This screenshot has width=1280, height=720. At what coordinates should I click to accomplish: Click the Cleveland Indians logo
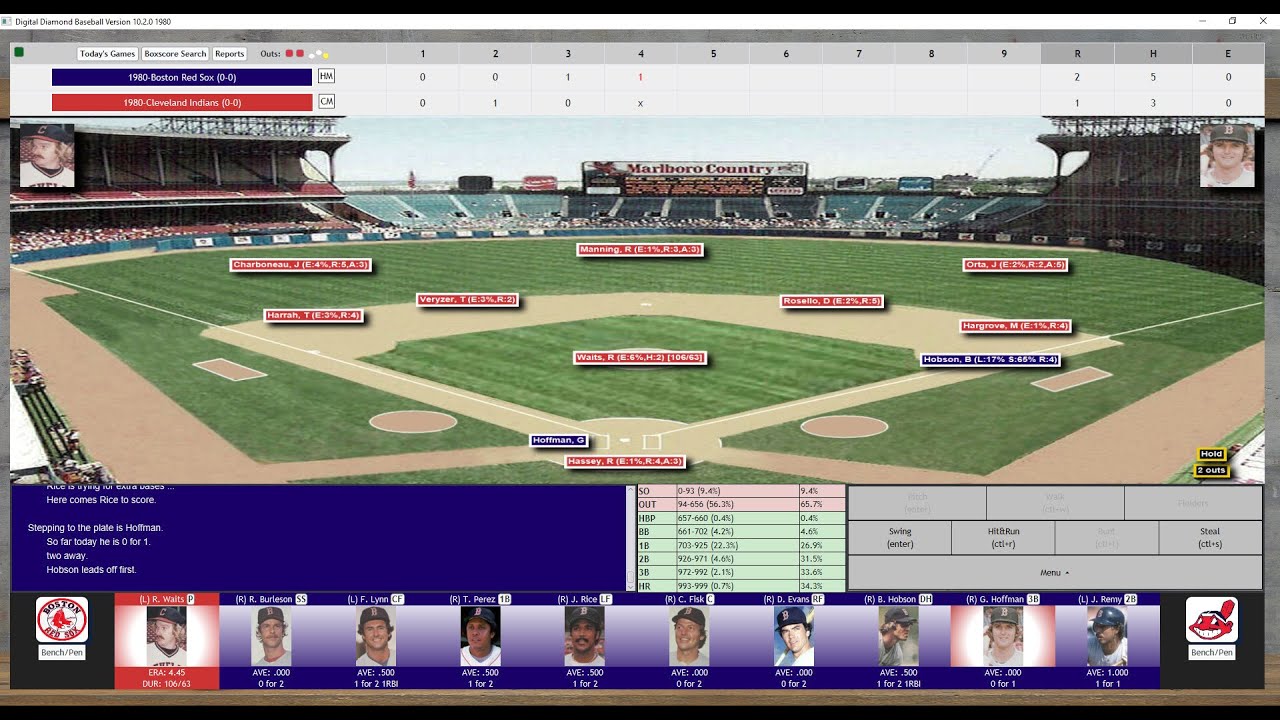click(x=1212, y=620)
